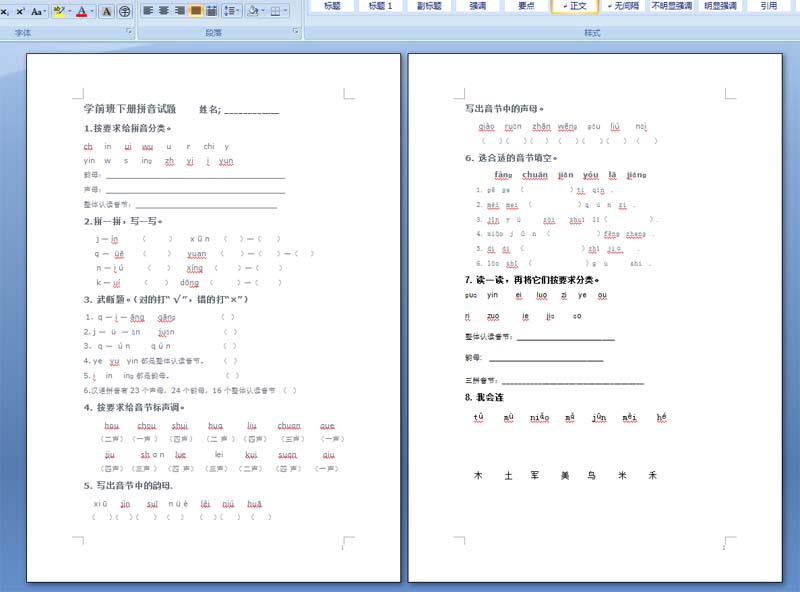Click heading 8.我会连

coord(484,397)
